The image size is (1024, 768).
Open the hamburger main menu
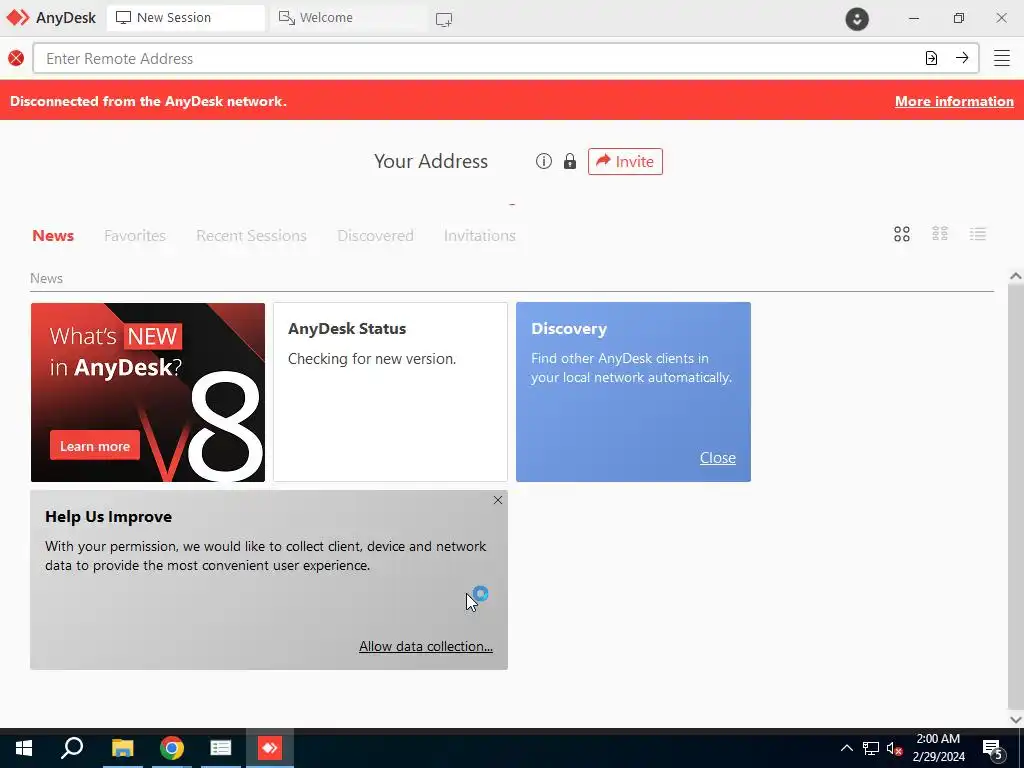point(1002,58)
